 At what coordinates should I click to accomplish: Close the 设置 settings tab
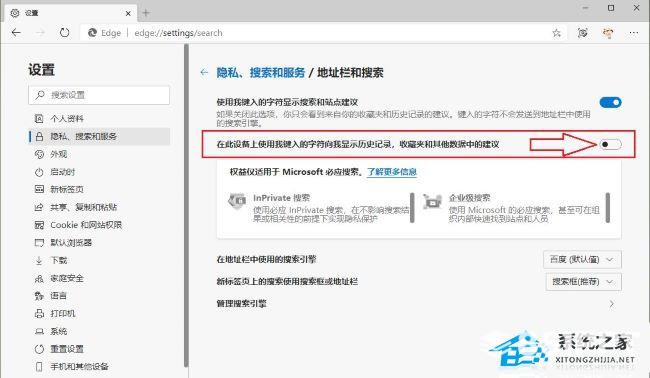point(128,13)
